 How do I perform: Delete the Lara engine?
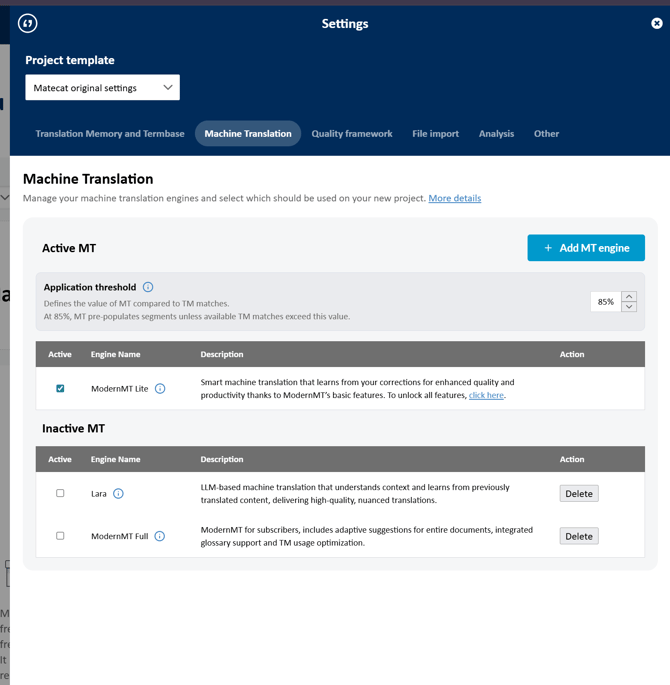579,494
